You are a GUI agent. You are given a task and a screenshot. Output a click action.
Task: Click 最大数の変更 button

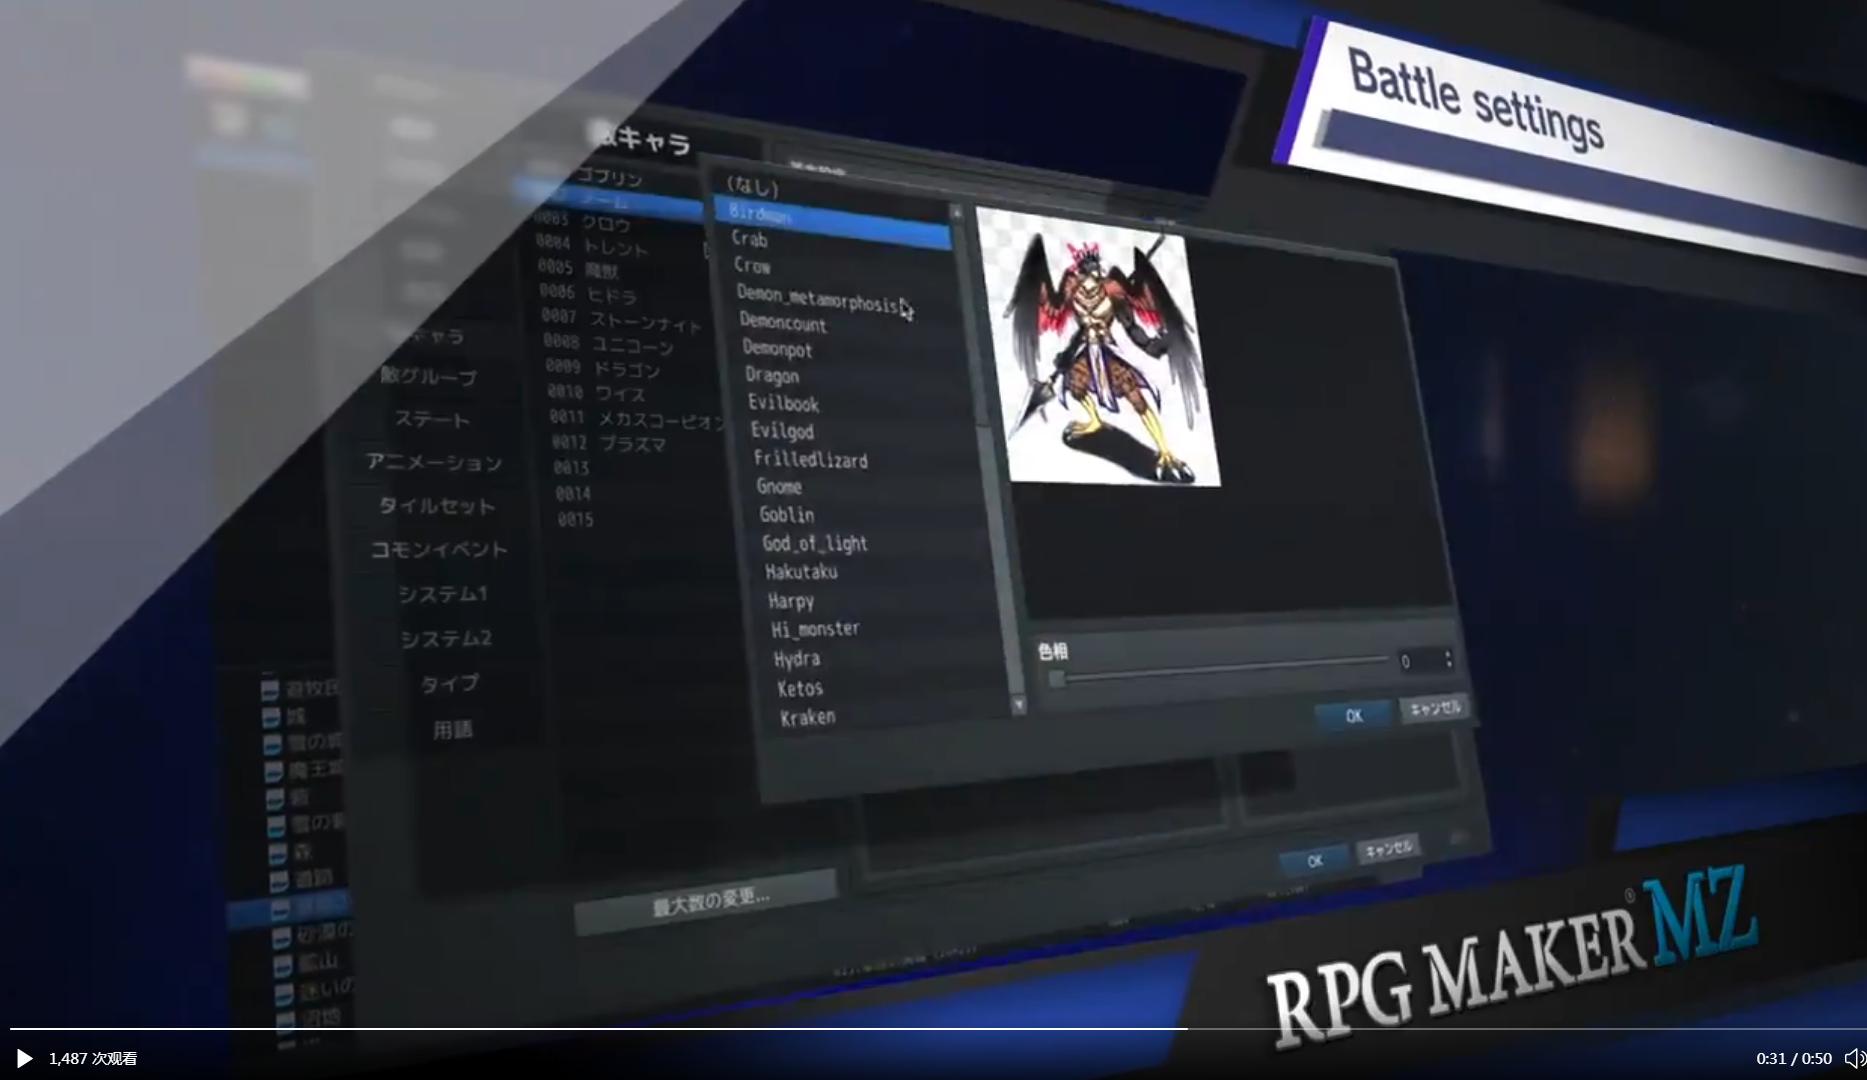707,901
